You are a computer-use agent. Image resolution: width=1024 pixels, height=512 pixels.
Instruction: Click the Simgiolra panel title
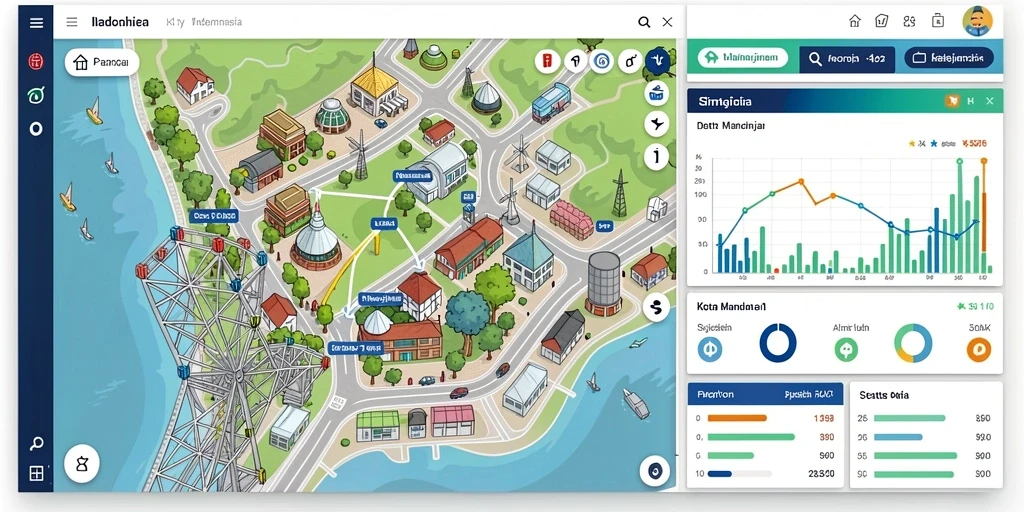[x=725, y=101]
